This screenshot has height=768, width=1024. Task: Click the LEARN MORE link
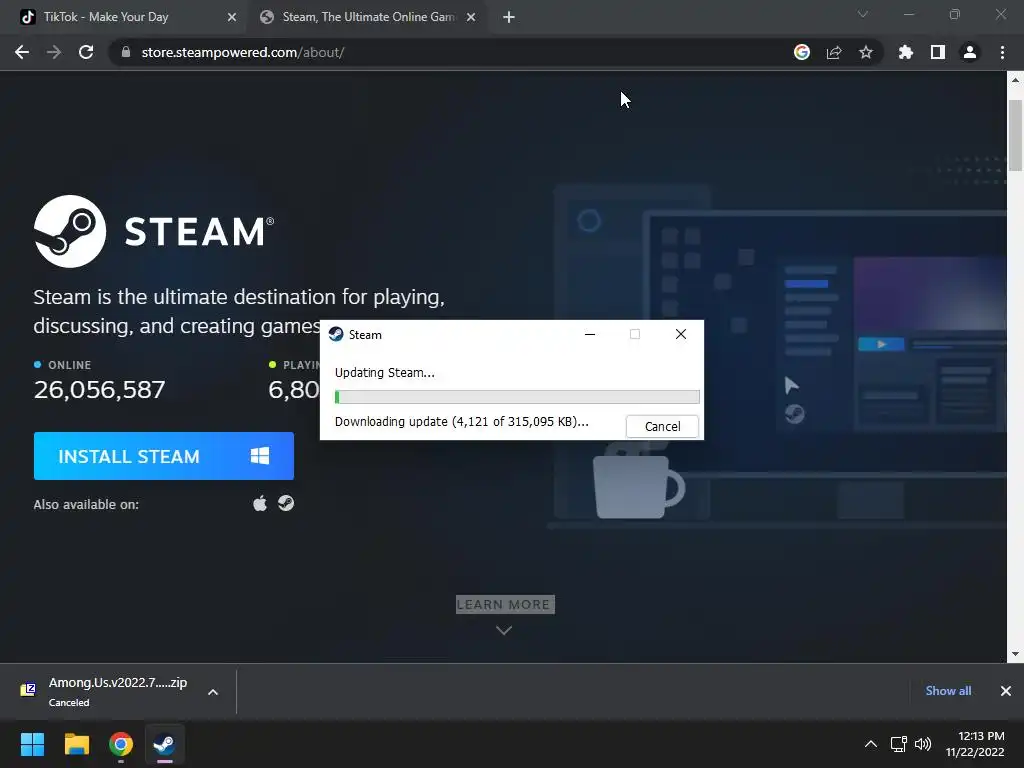click(x=505, y=605)
